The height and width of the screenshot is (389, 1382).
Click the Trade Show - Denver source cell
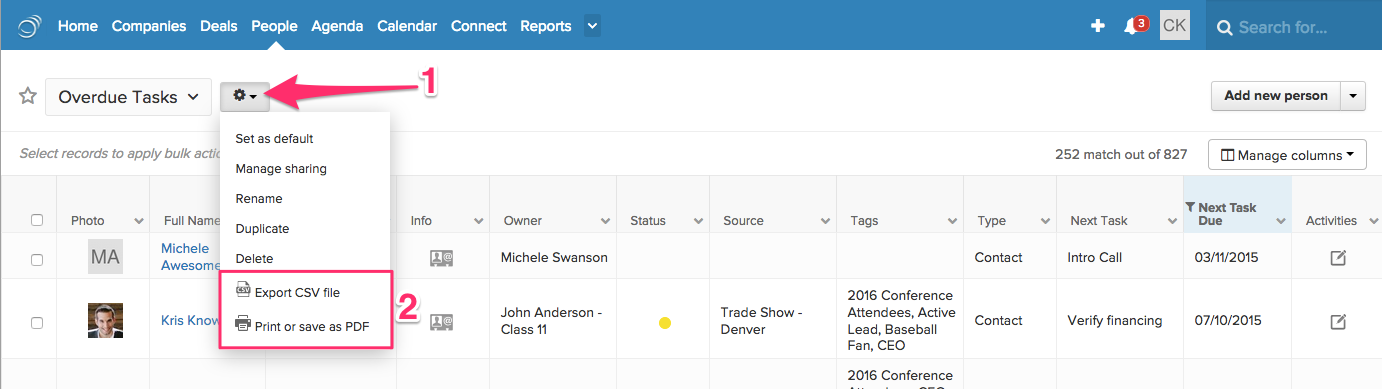click(x=760, y=321)
